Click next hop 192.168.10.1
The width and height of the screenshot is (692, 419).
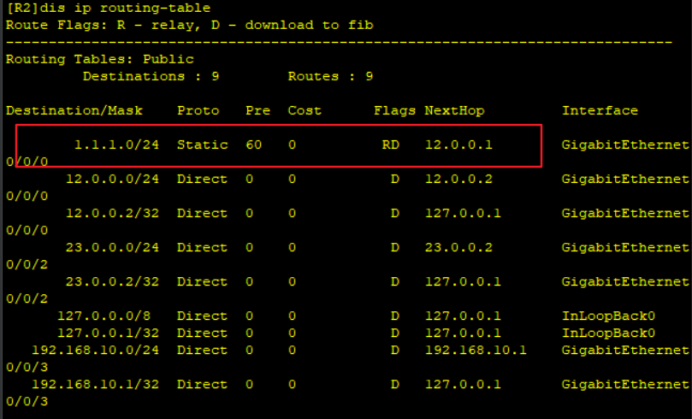(x=476, y=350)
